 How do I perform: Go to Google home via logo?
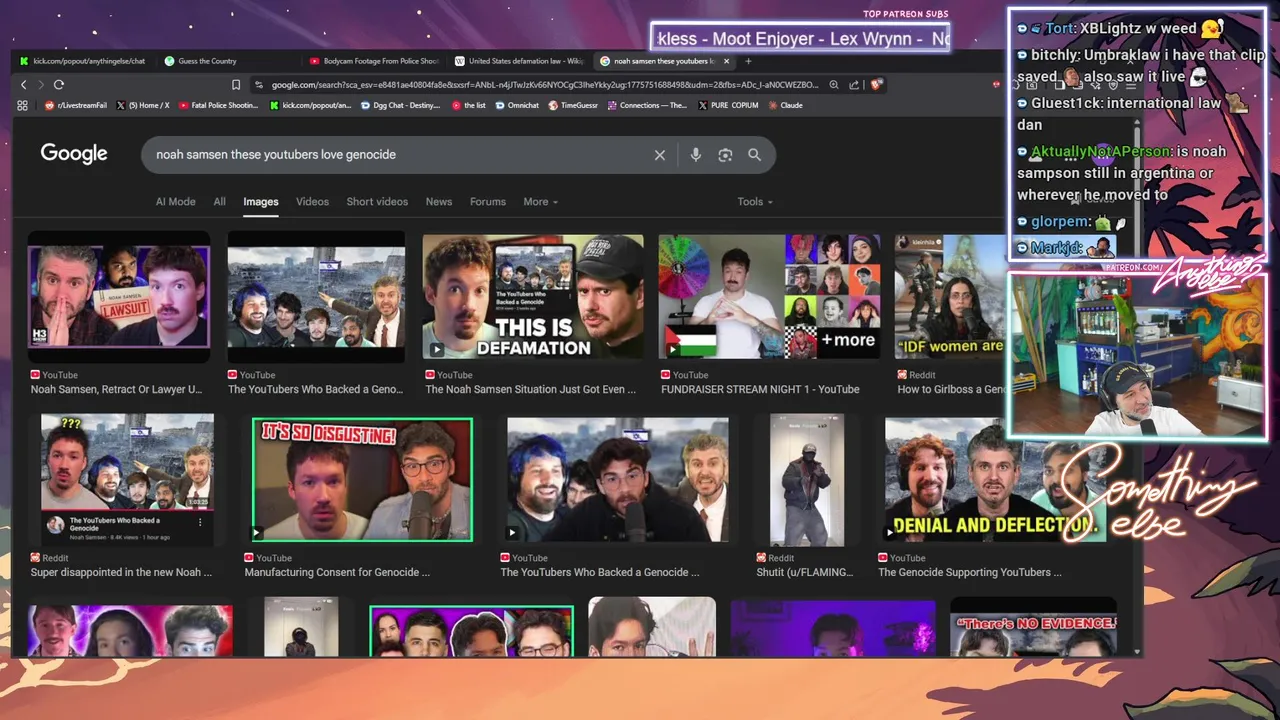(x=74, y=154)
